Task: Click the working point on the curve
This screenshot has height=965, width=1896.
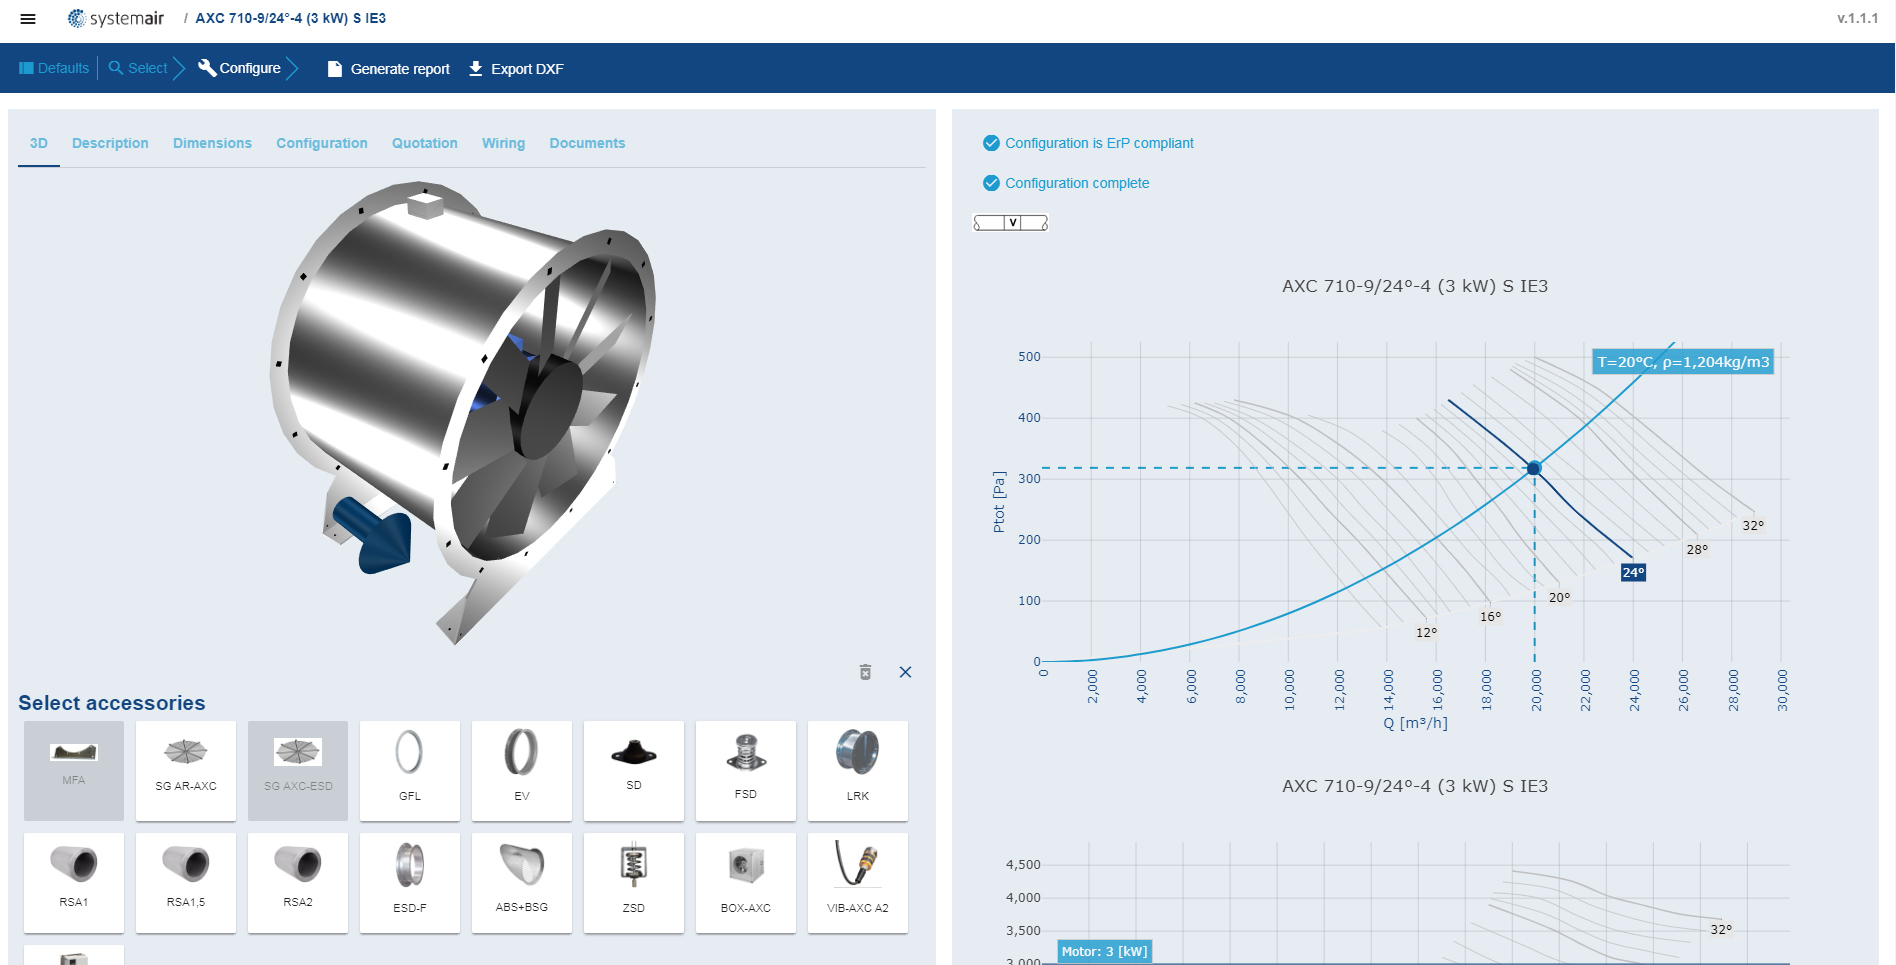Action: point(1534,468)
